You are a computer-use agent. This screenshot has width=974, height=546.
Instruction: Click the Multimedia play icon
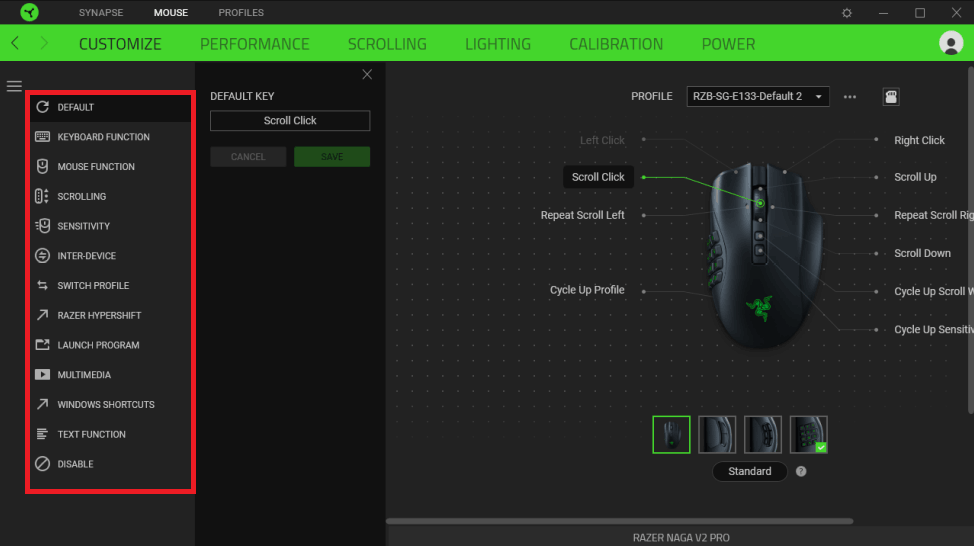pos(42,375)
